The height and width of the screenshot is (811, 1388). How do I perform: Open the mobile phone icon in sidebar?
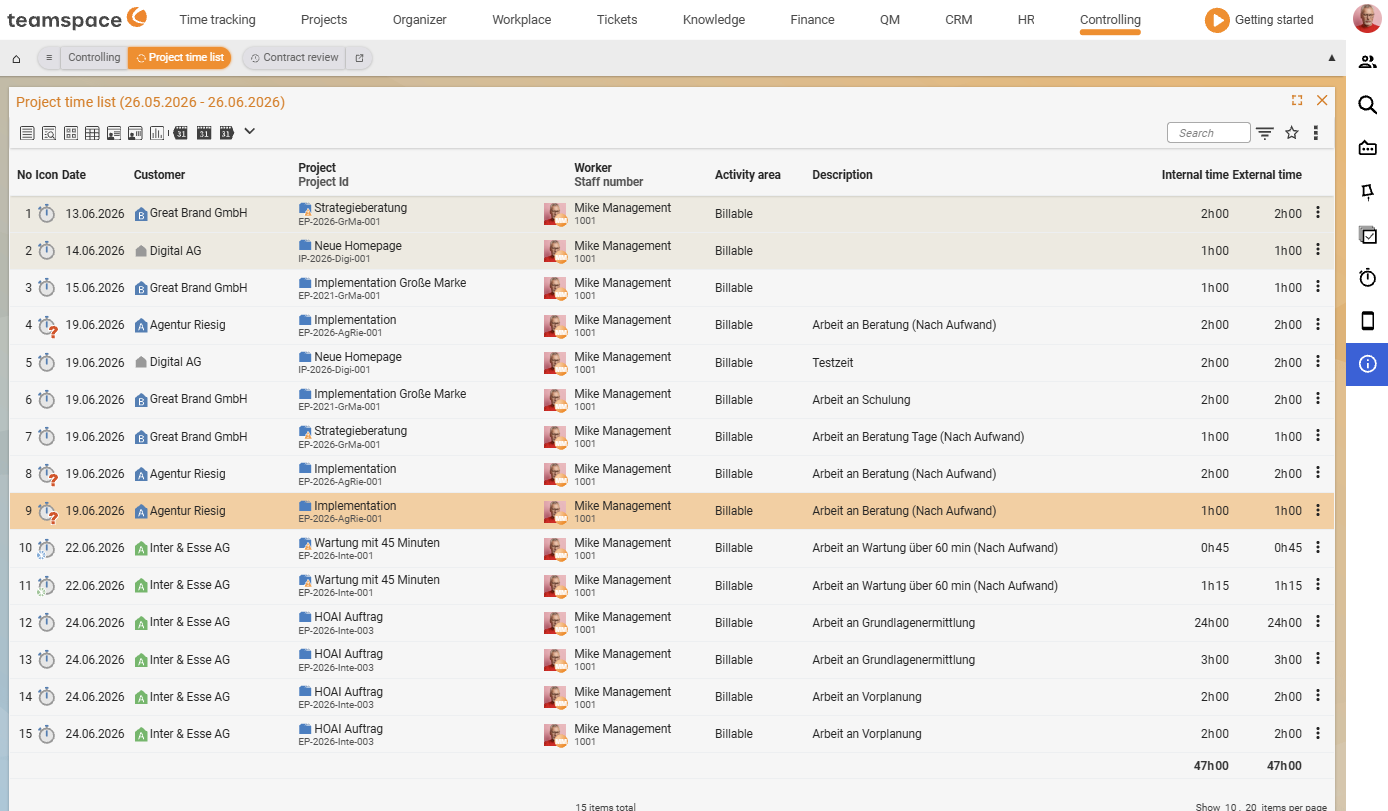pyautogui.click(x=1367, y=321)
